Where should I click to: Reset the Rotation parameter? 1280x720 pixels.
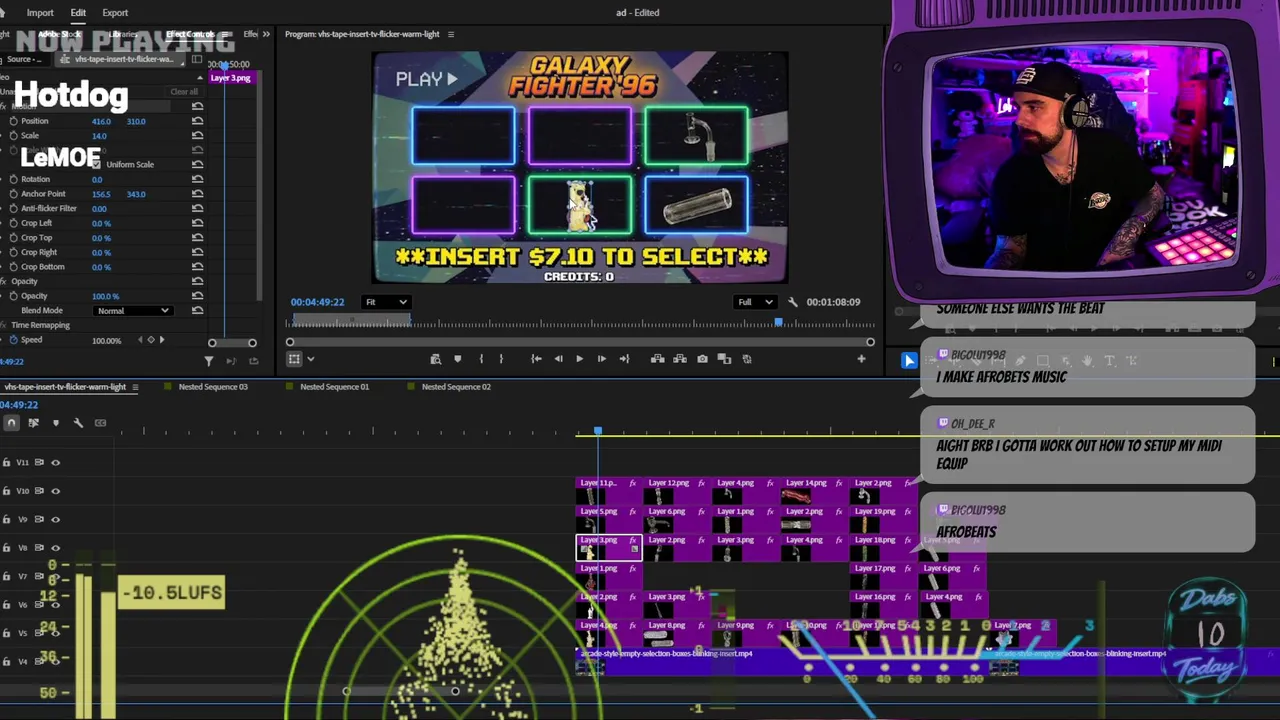197,179
